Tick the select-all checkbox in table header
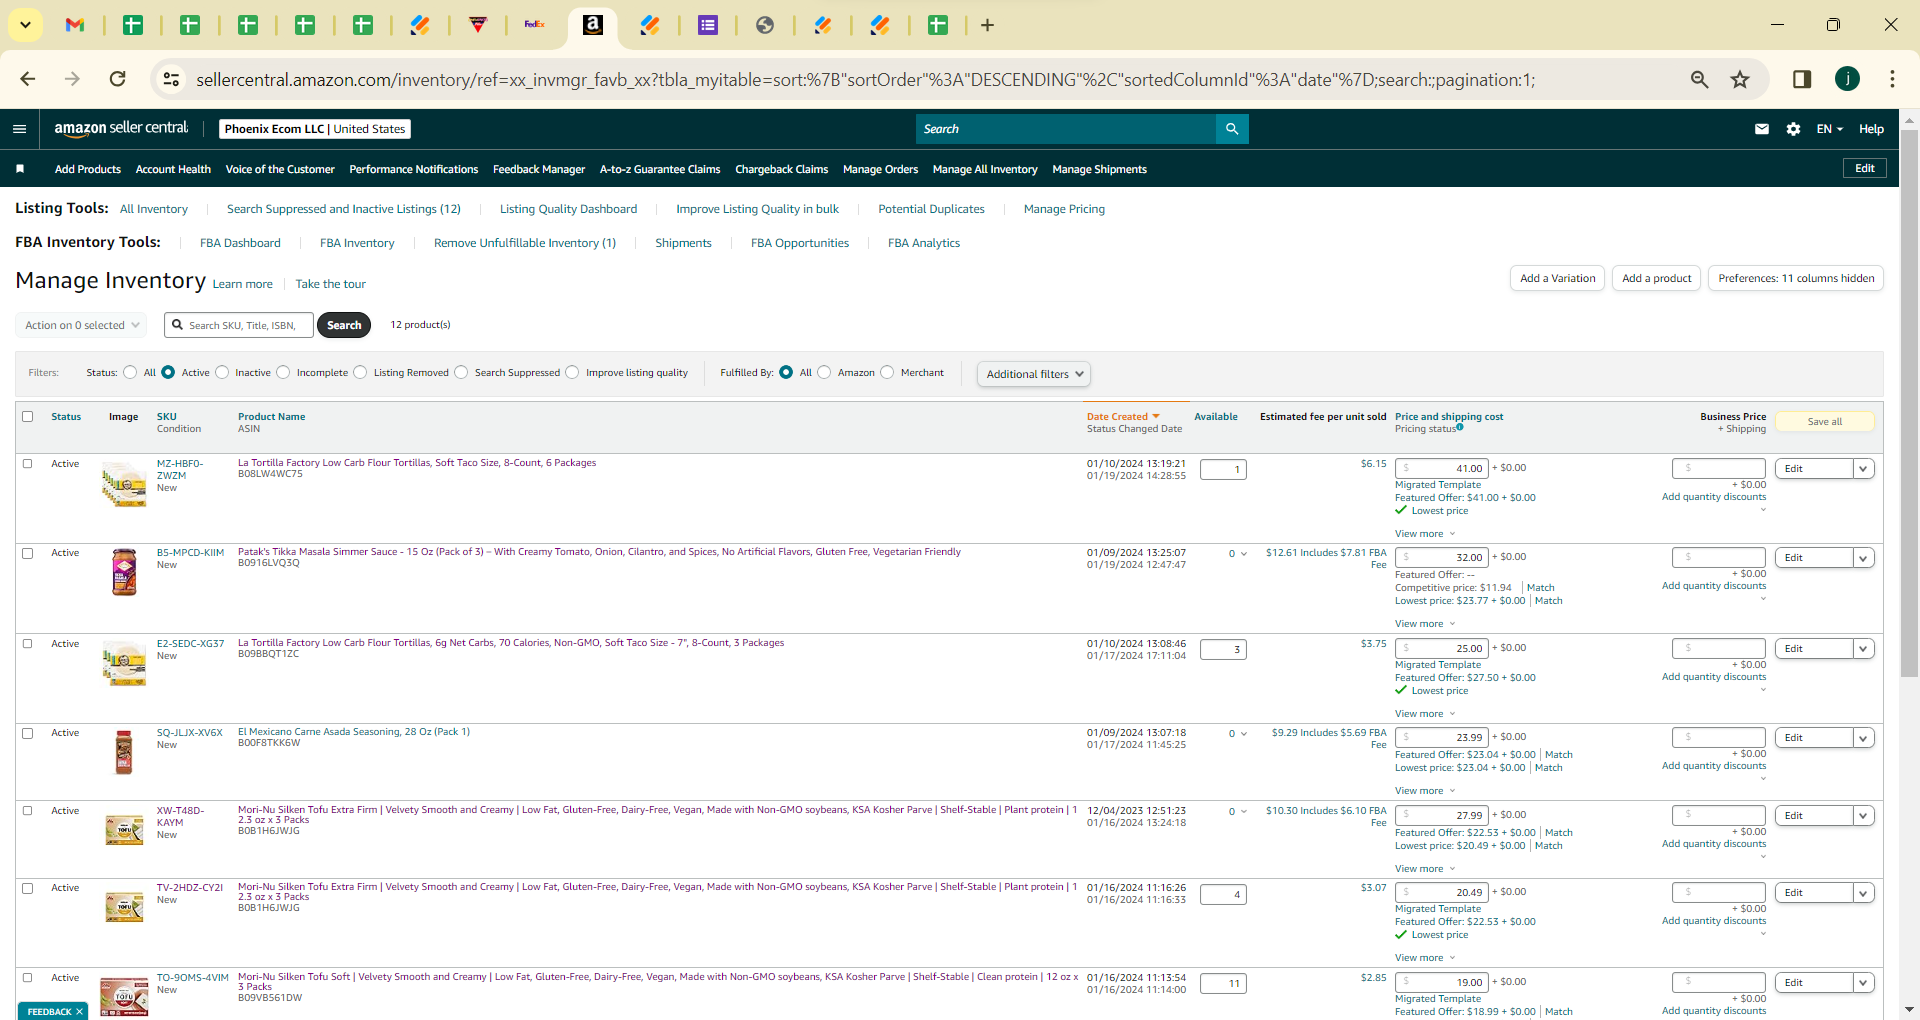This screenshot has height=1020, width=1920. pyautogui.click(x=28, y=416)
